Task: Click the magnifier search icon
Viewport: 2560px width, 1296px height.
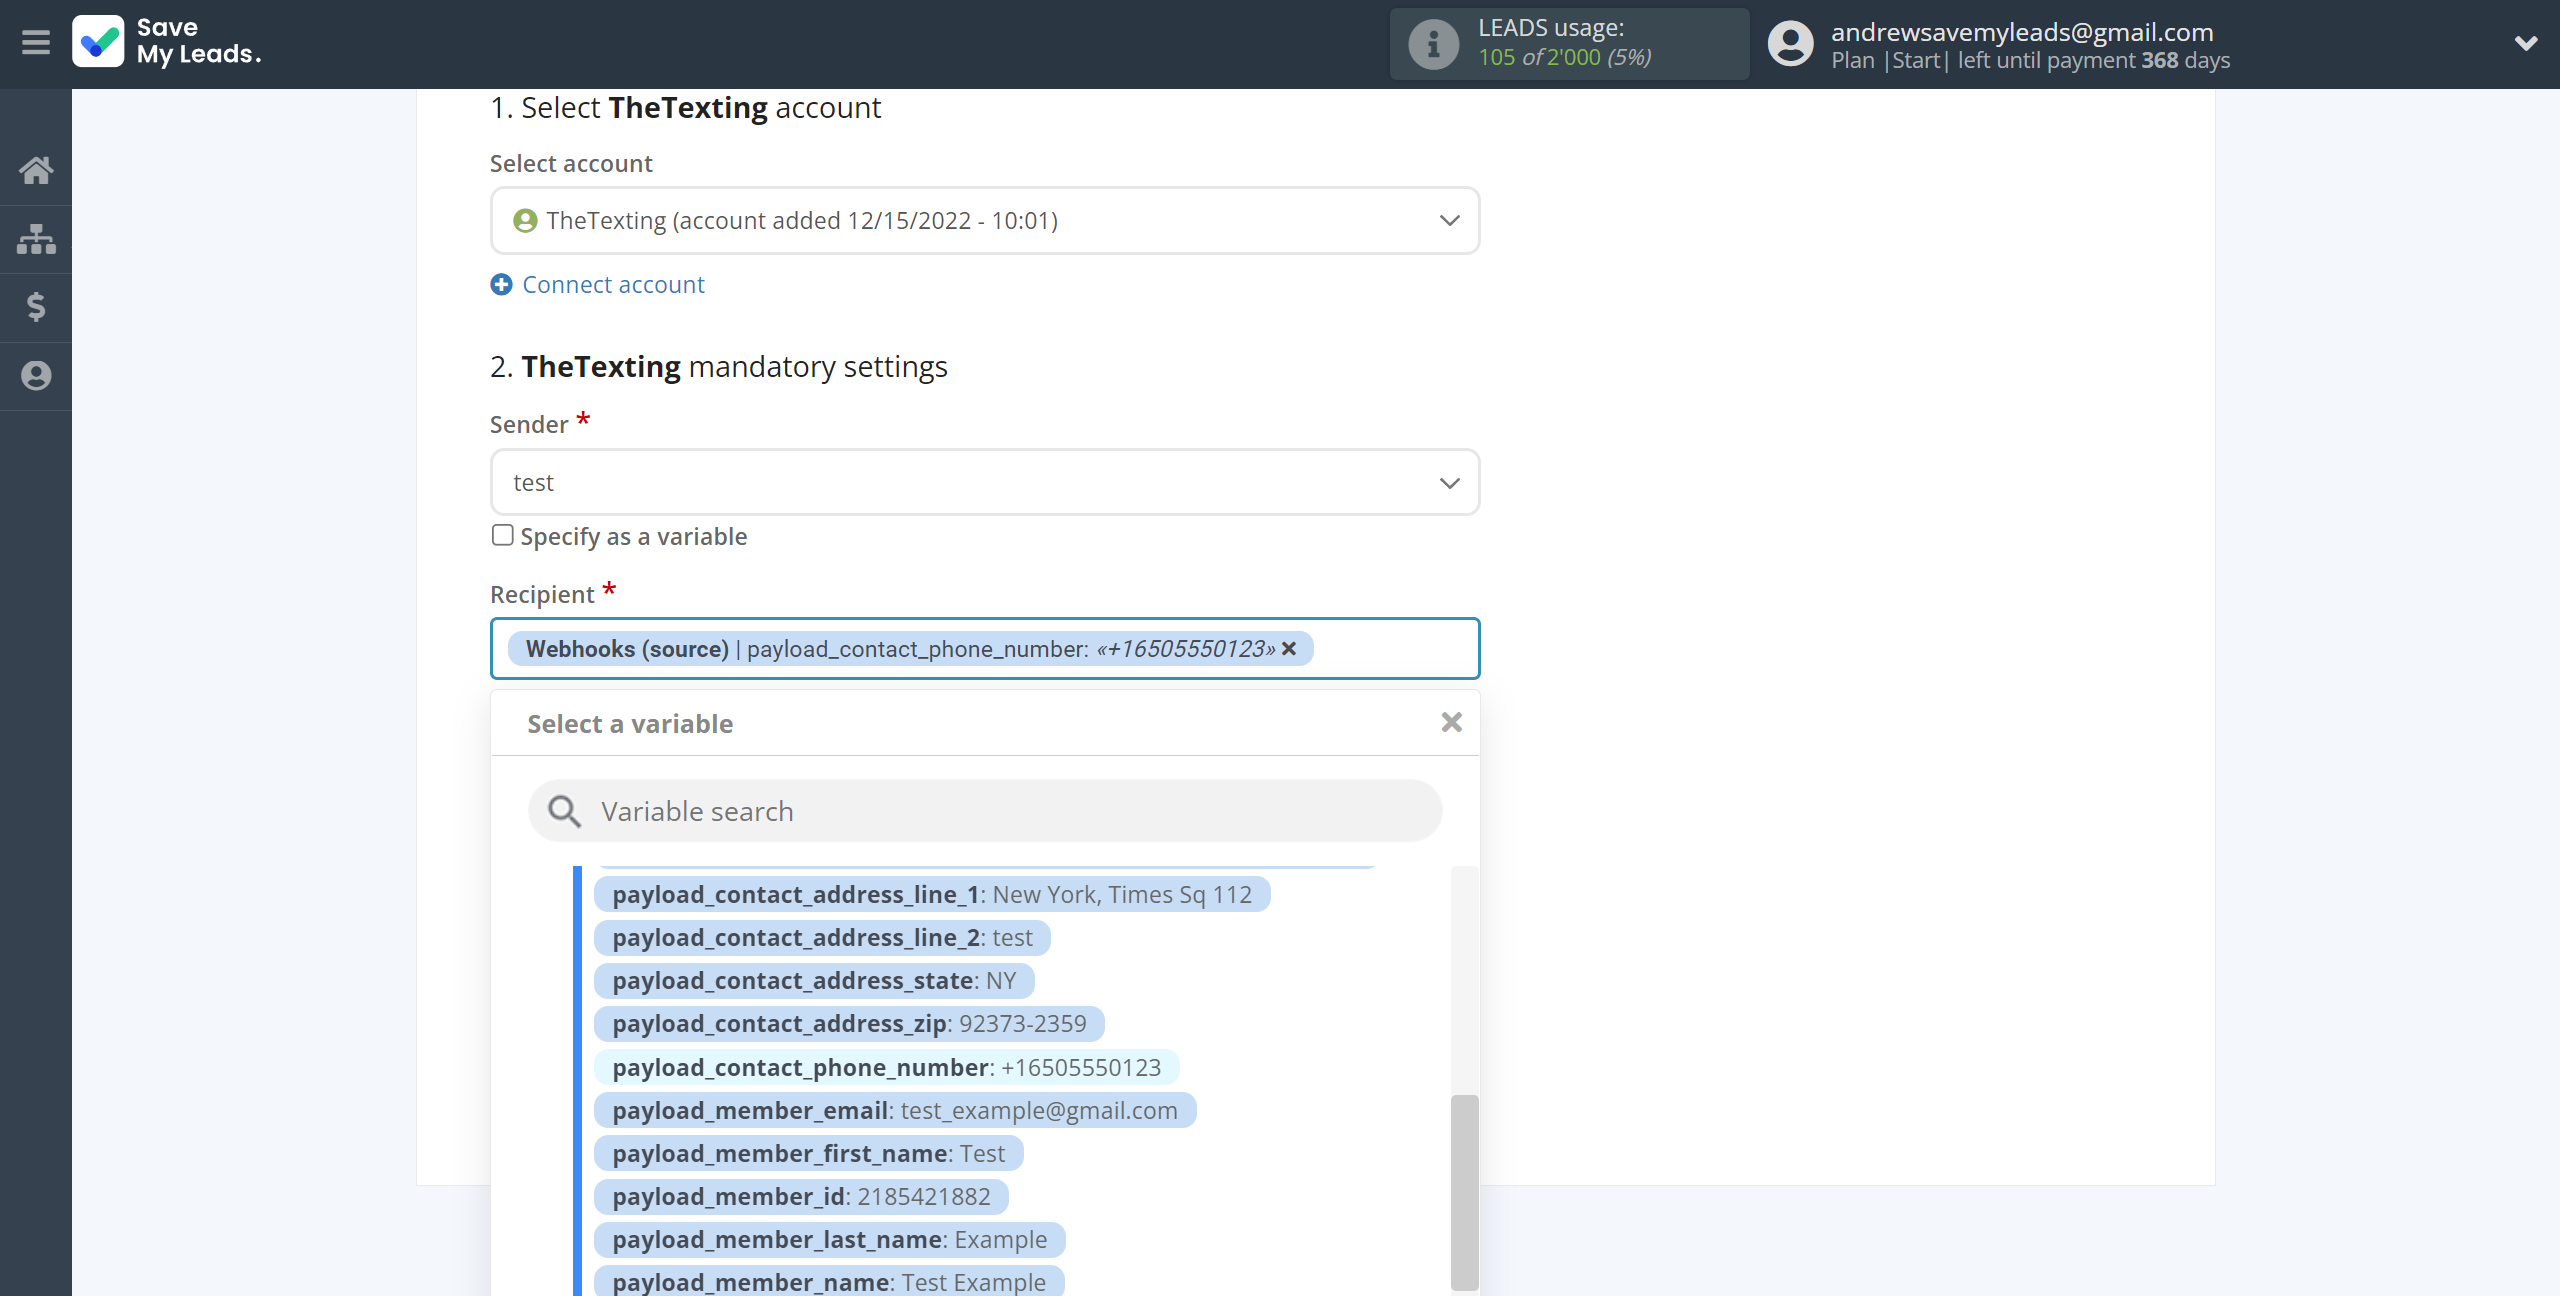Action: pos(565,811)
